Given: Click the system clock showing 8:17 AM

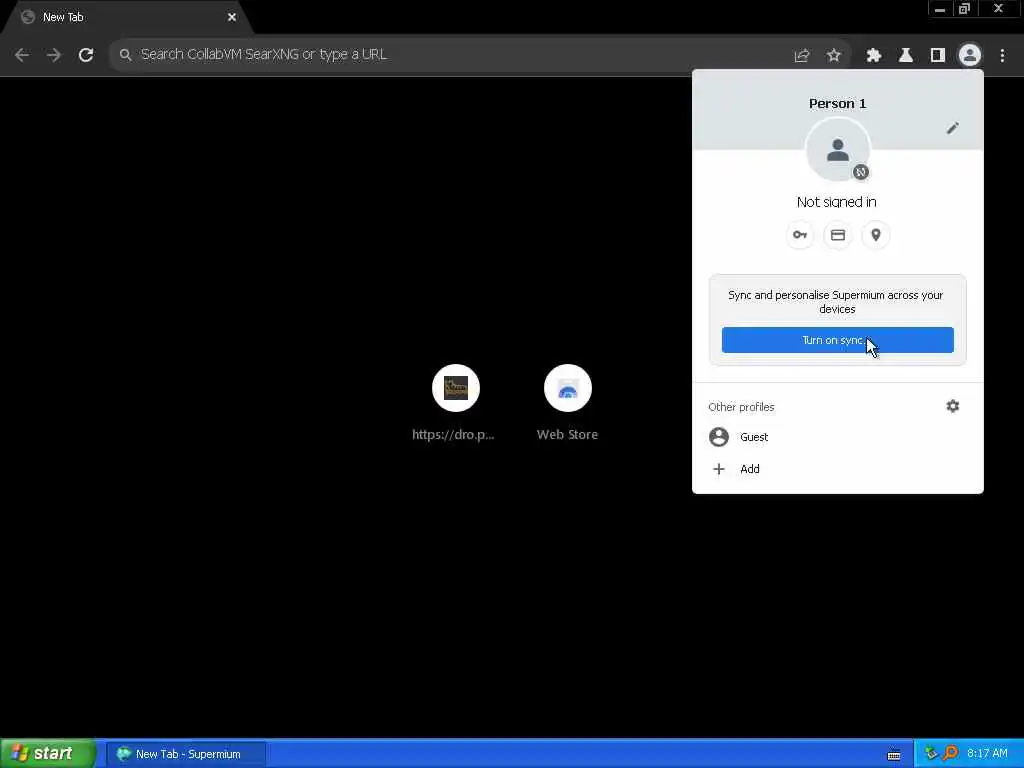Looking at the screenshot, I should coord(987,754).
